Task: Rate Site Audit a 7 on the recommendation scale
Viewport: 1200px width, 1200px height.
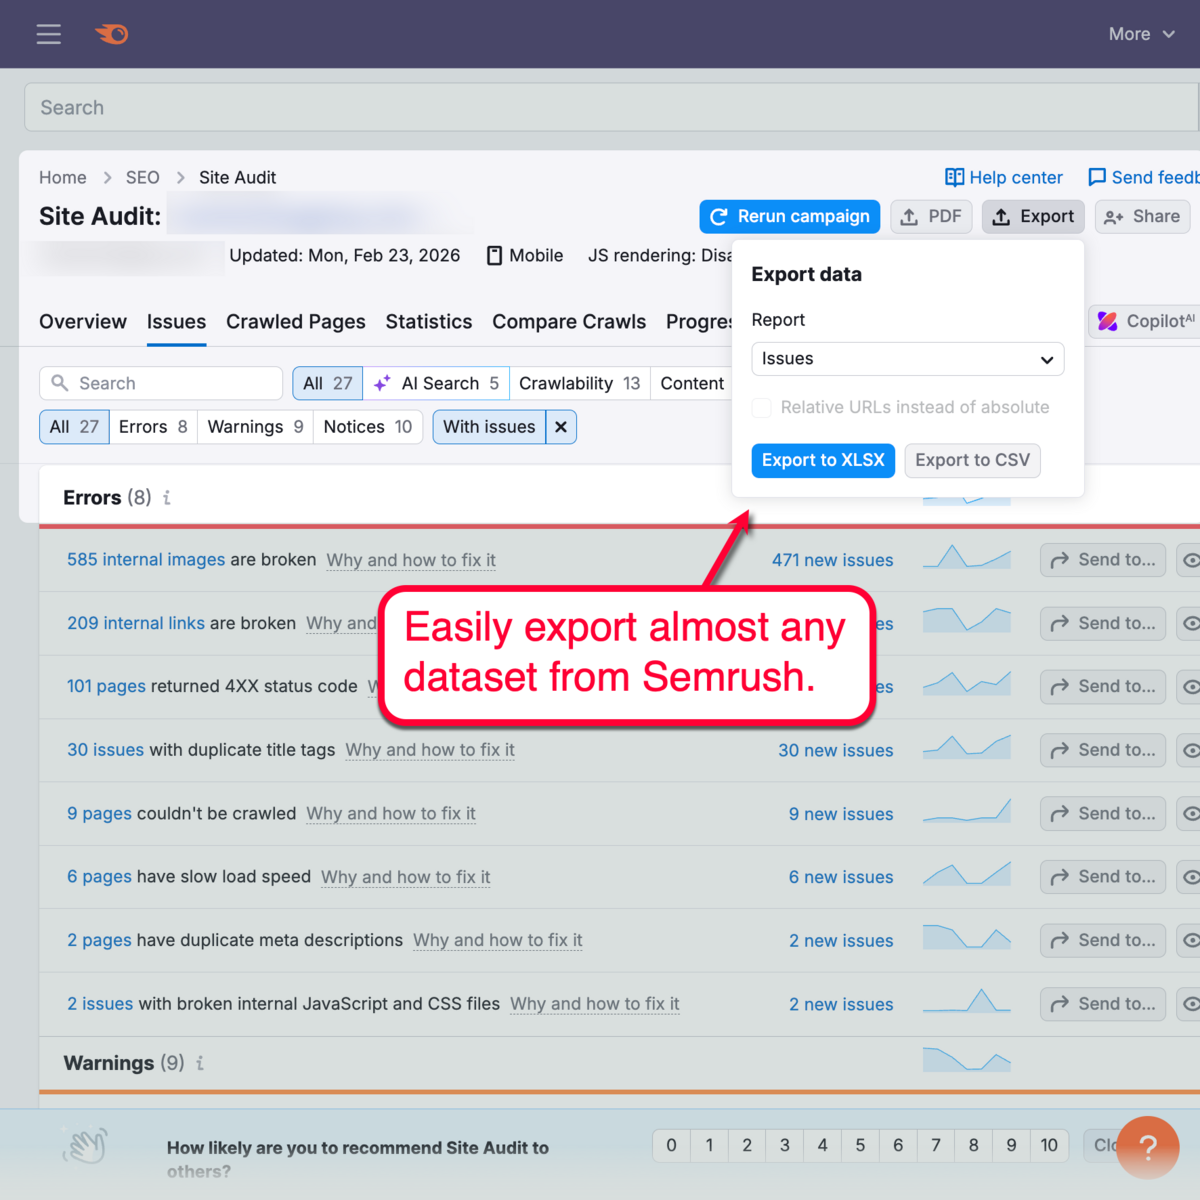Action: 935,1145
